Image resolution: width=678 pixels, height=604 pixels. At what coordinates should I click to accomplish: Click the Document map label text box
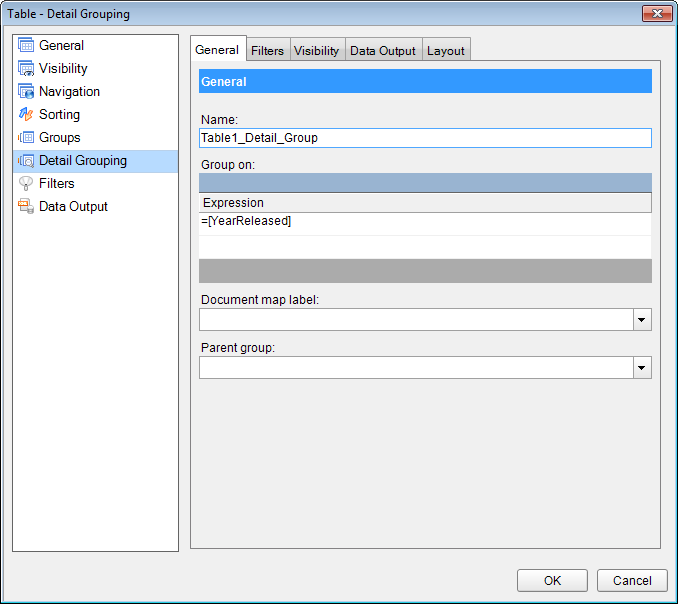point(416,320)
